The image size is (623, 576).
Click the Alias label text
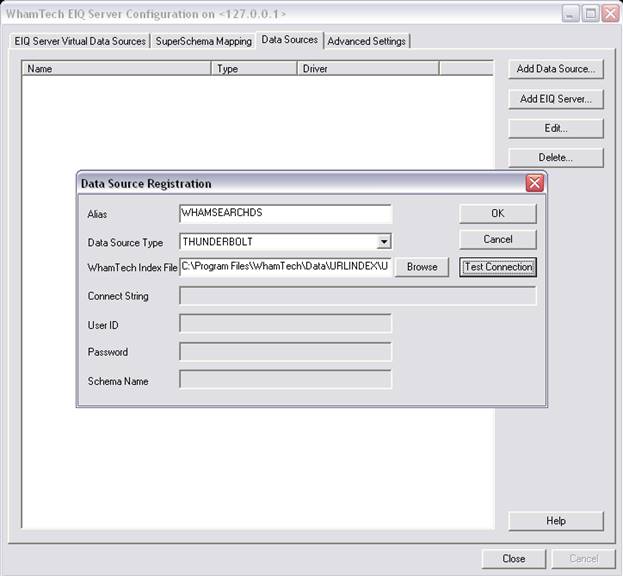tap(97, 215)
